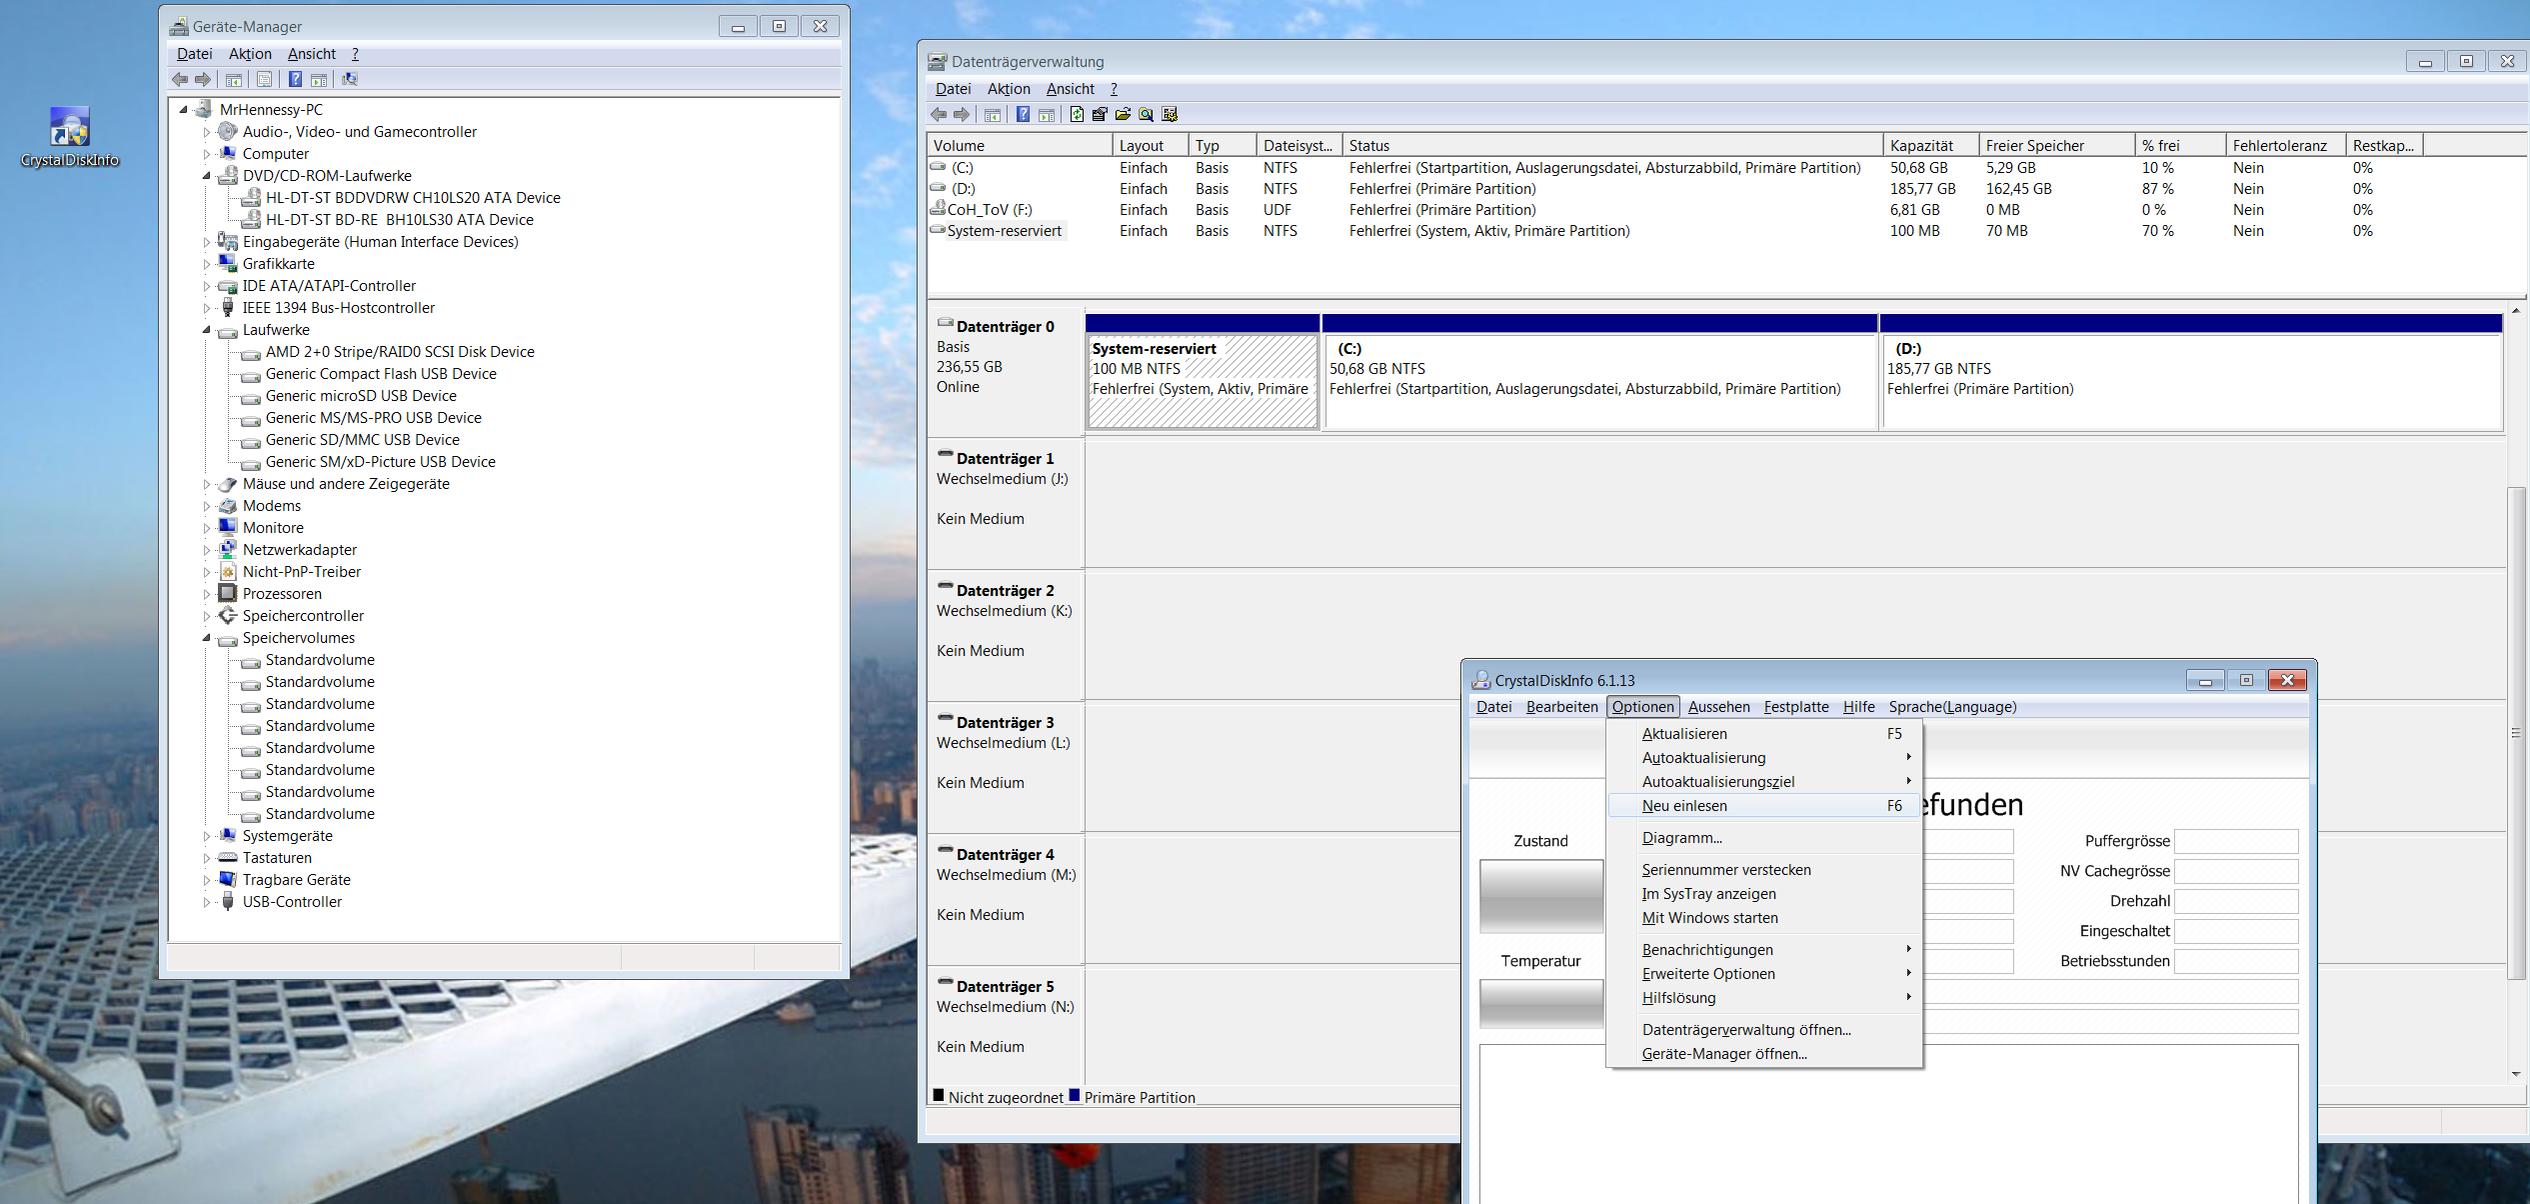Click the gray Zustand status bar
The height and width of the screenshot is (1204, 2530).
coord(1540,896)
